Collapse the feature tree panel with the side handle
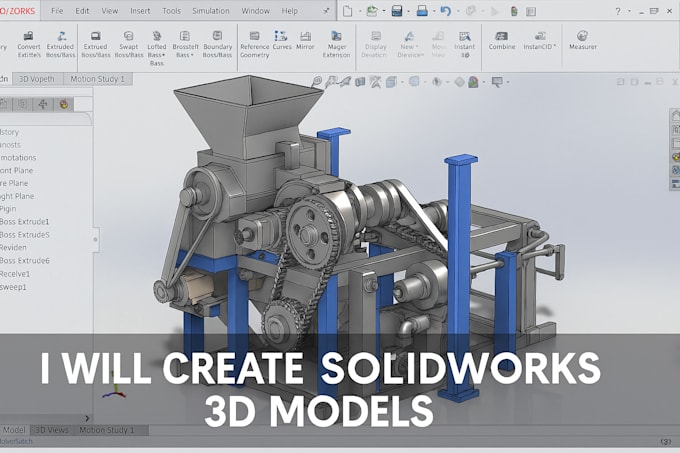 95,239
